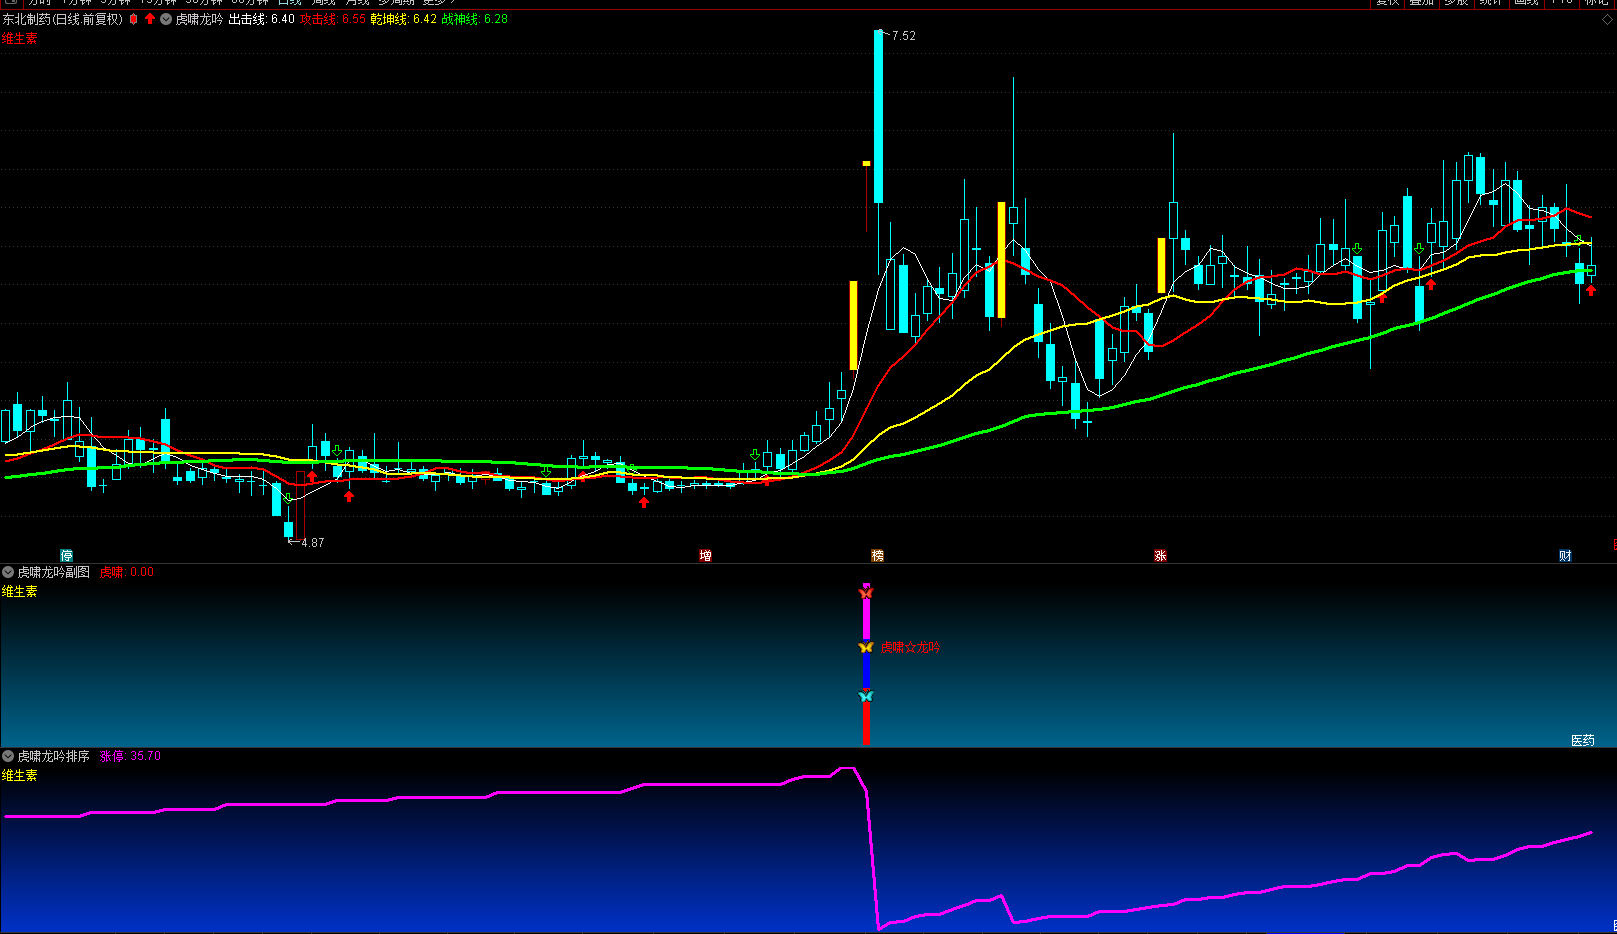Click the 虎啸龙吟副图 panel title

click(54, 572)
